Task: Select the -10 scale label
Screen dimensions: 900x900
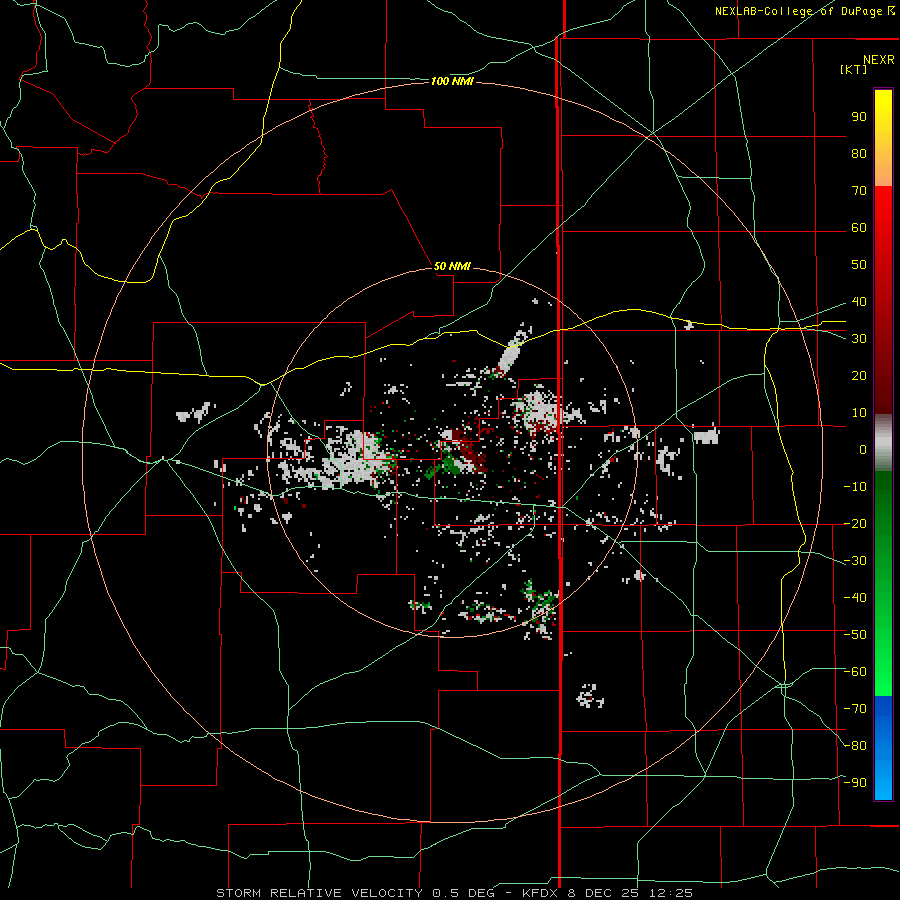Action: point(855,487)
